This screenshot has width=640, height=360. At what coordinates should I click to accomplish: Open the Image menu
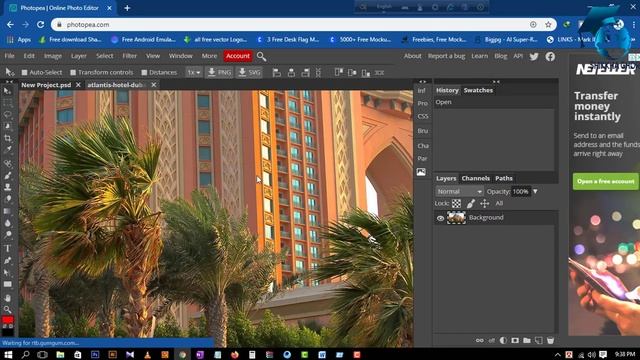click(x=53, y=56)
